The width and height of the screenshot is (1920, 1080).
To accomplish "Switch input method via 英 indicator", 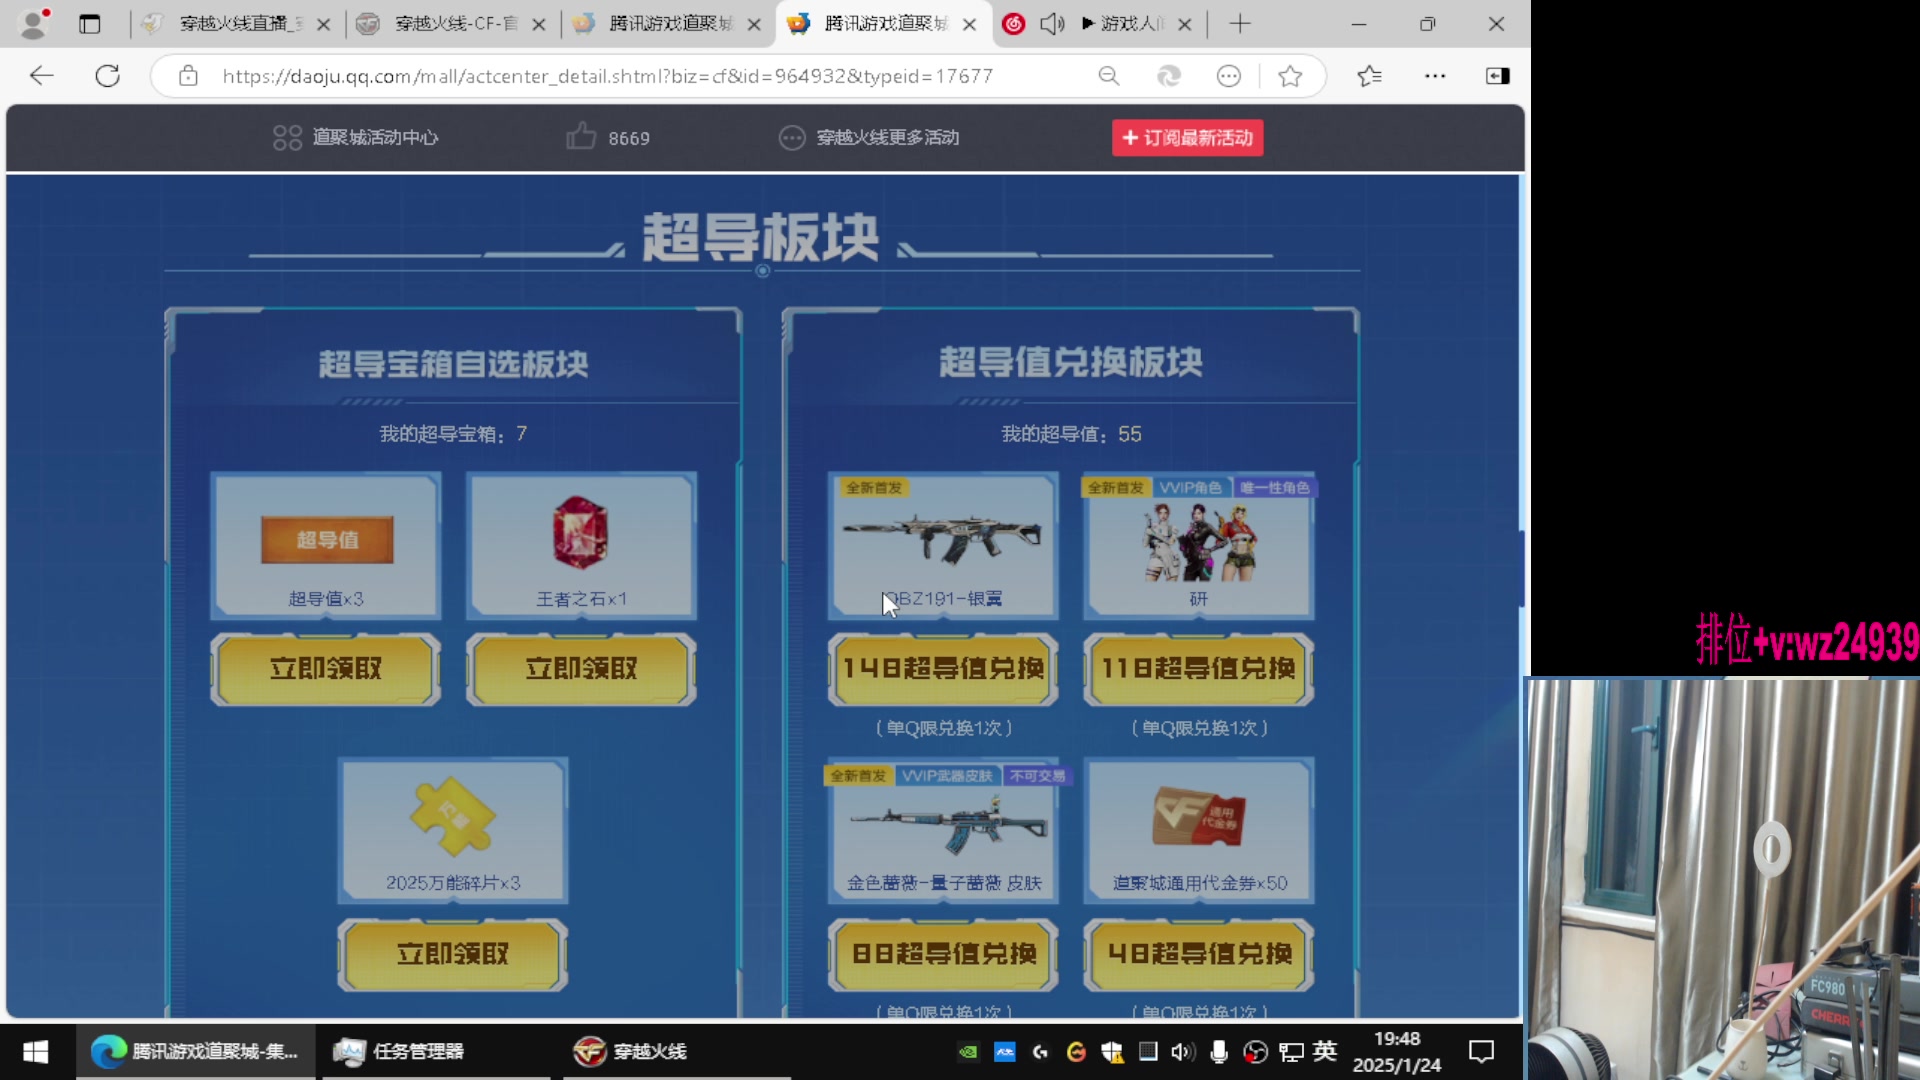I will point(1325,1051).
